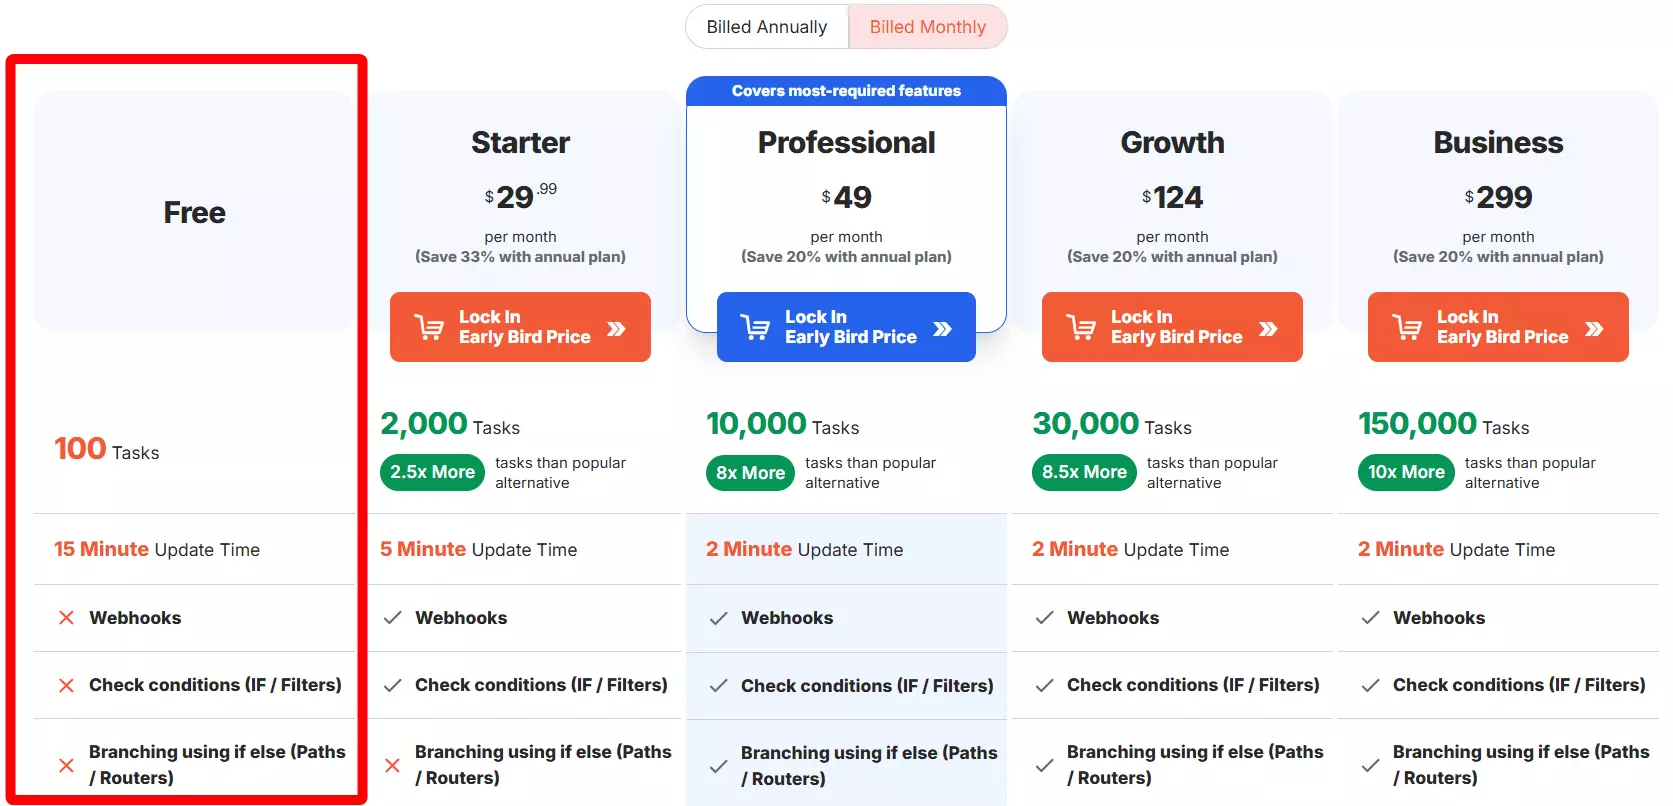Select the Billed Monthly option
1673x806 pixels.
pyautogui.click(x=927, y=27)
